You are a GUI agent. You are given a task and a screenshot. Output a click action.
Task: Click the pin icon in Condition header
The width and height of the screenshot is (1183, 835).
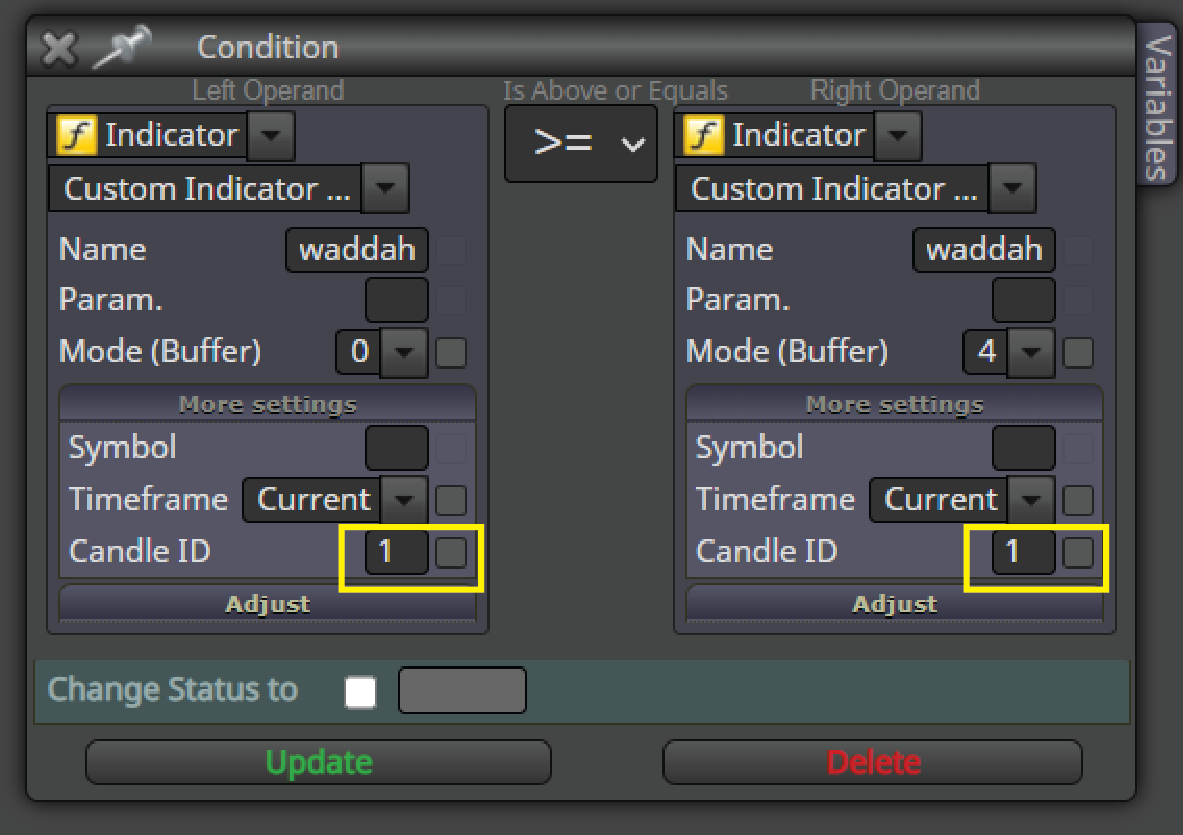coord(121,47)
